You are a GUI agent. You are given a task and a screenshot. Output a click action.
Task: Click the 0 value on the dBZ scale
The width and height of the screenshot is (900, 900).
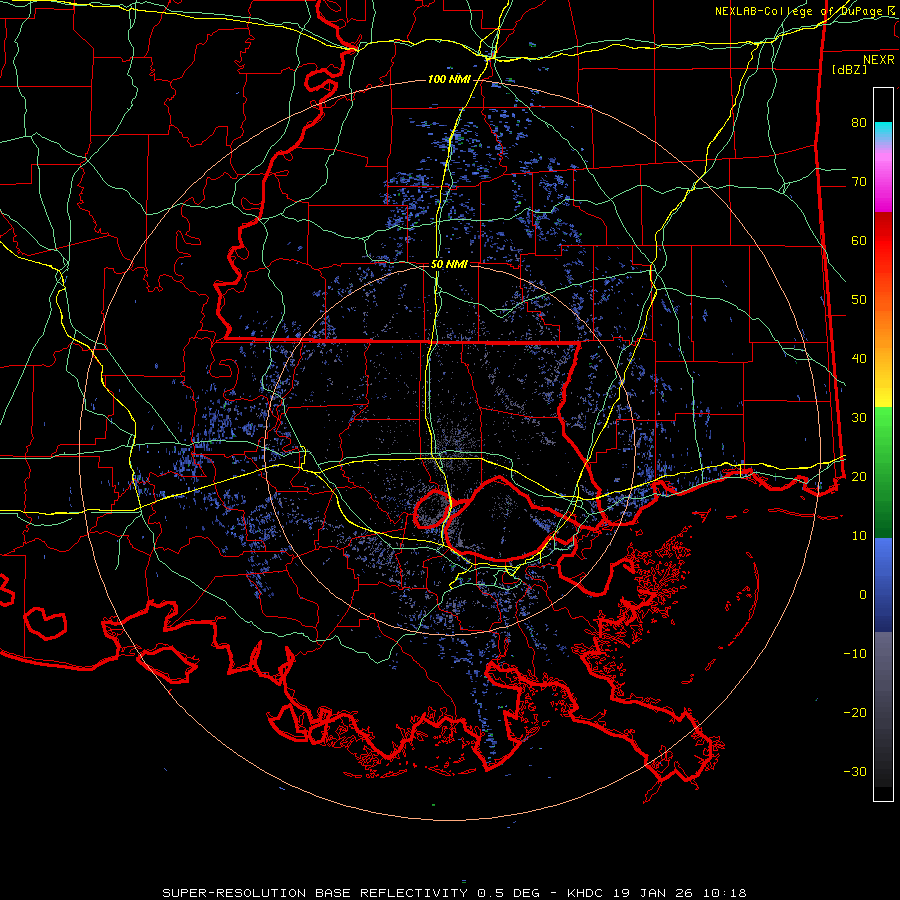tap(863, 595)
